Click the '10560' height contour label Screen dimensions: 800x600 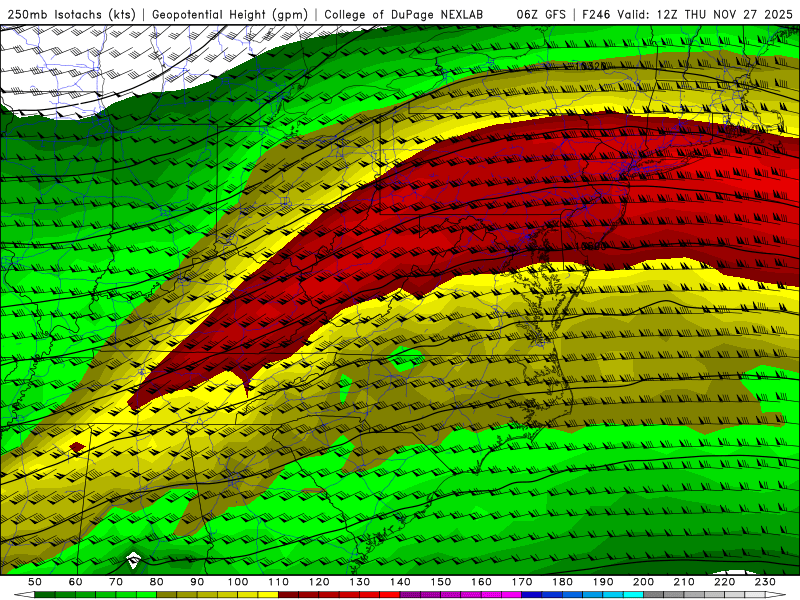pyautogui.click(x=591, y=246)
